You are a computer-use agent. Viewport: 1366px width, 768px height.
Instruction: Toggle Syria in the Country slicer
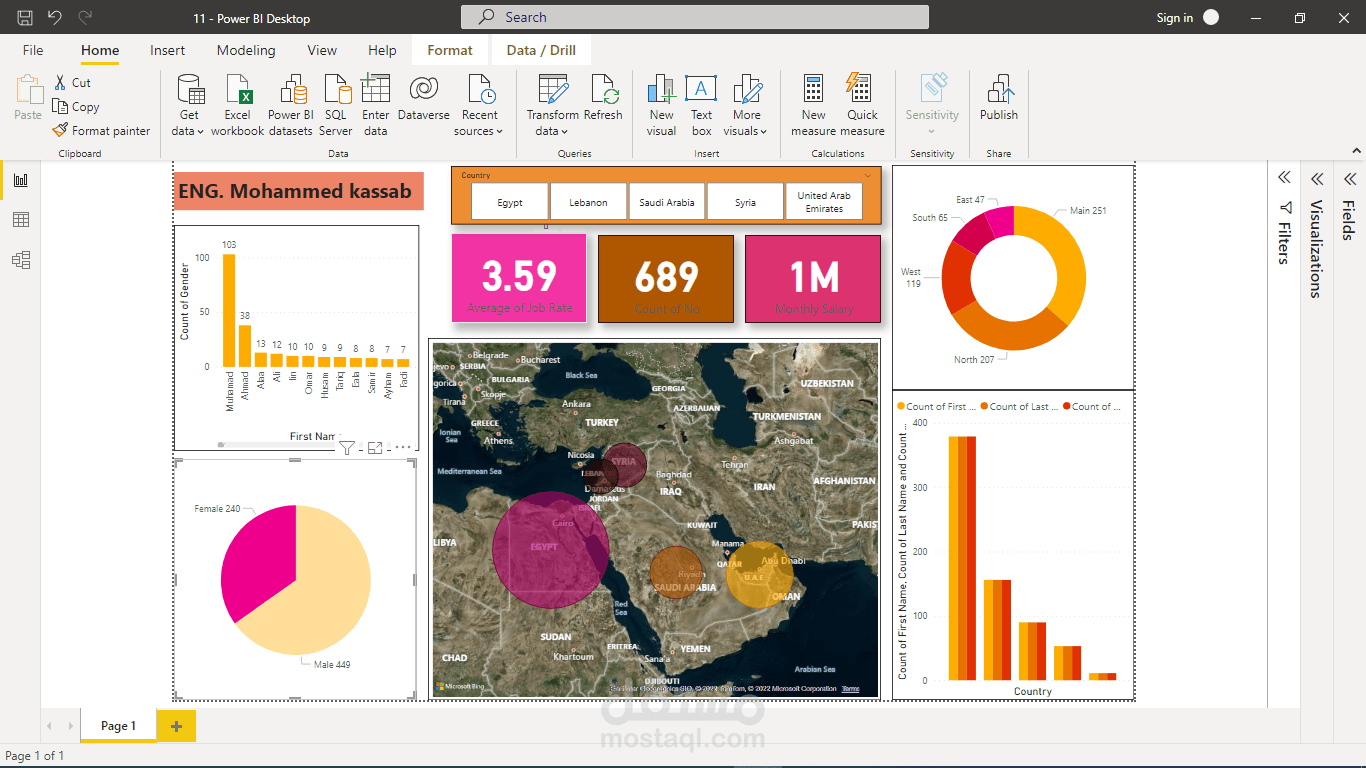pyautogui.click(x=745, y=202)
